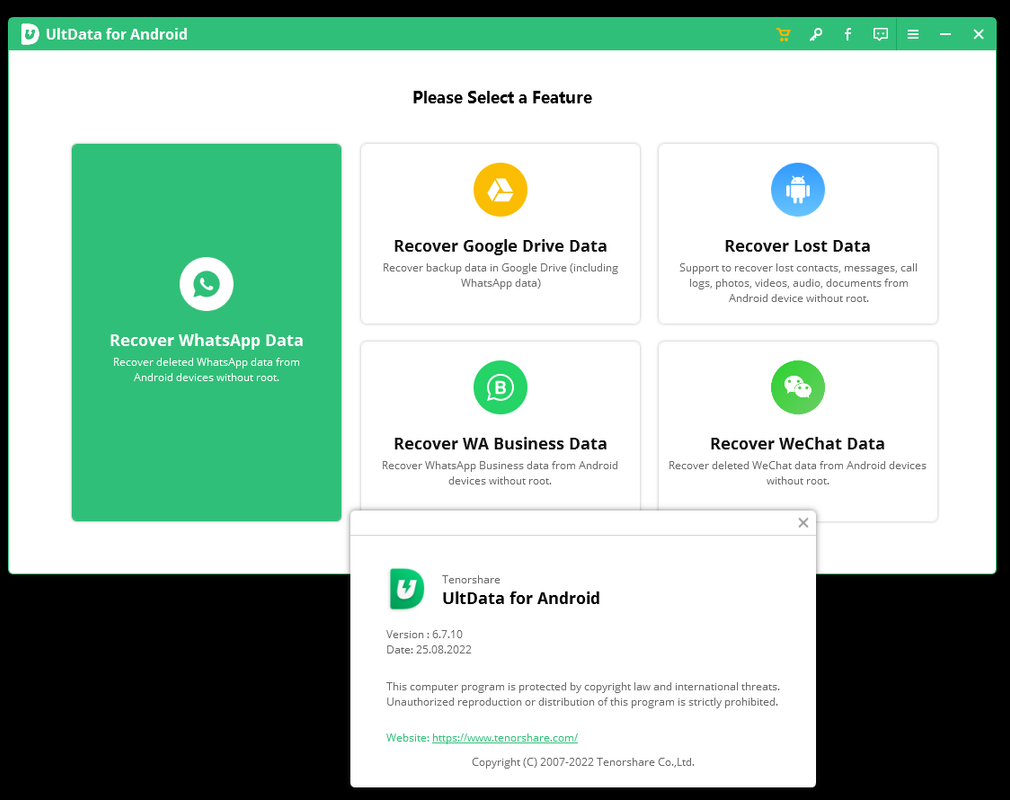Close the UltData for Android window
This screenshot has height=800, width=1010.
(978, 35)
